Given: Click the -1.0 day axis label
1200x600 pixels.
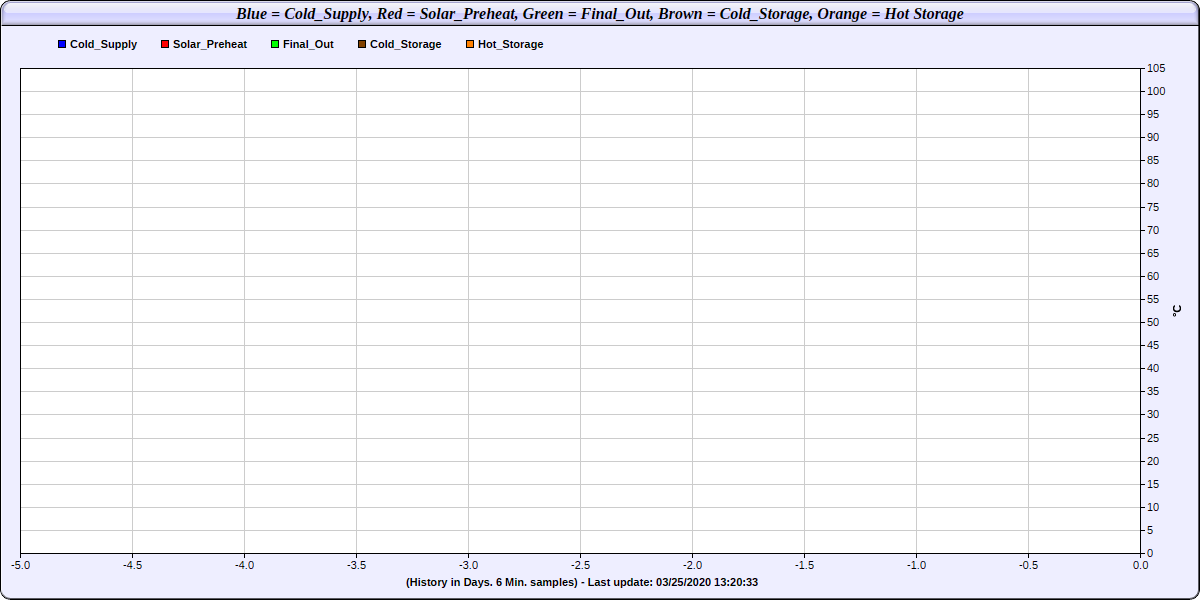Looking at the screenshot, I should pyautogui.click(x=916, y=565).
